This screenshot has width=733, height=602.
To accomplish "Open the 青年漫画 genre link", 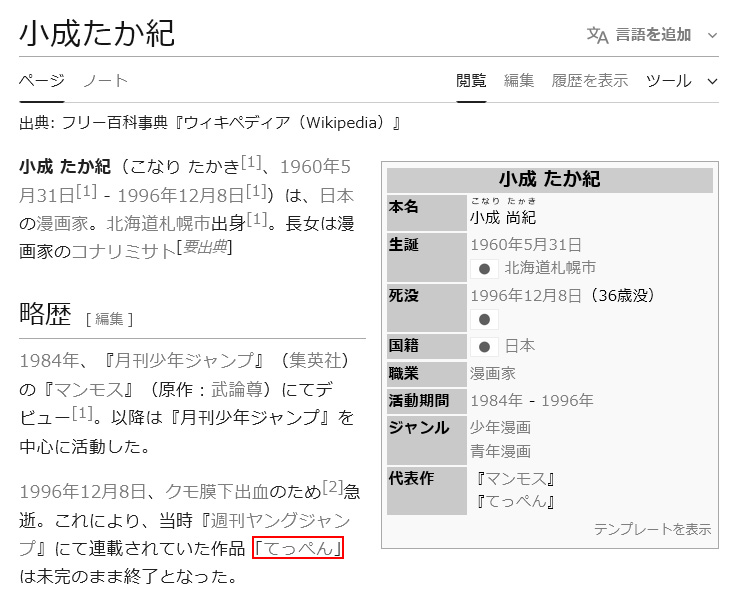I will (500, 451).
